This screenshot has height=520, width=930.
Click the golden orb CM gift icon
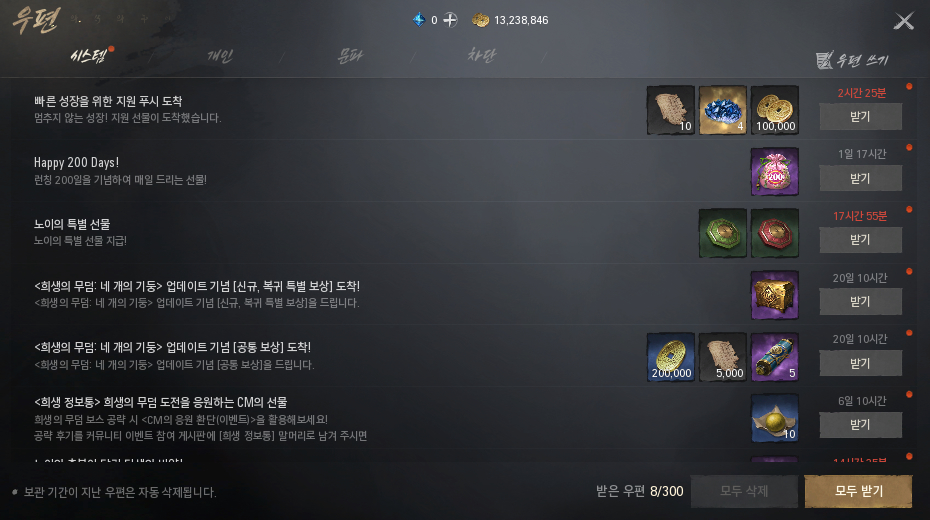(x=775, y=419)
